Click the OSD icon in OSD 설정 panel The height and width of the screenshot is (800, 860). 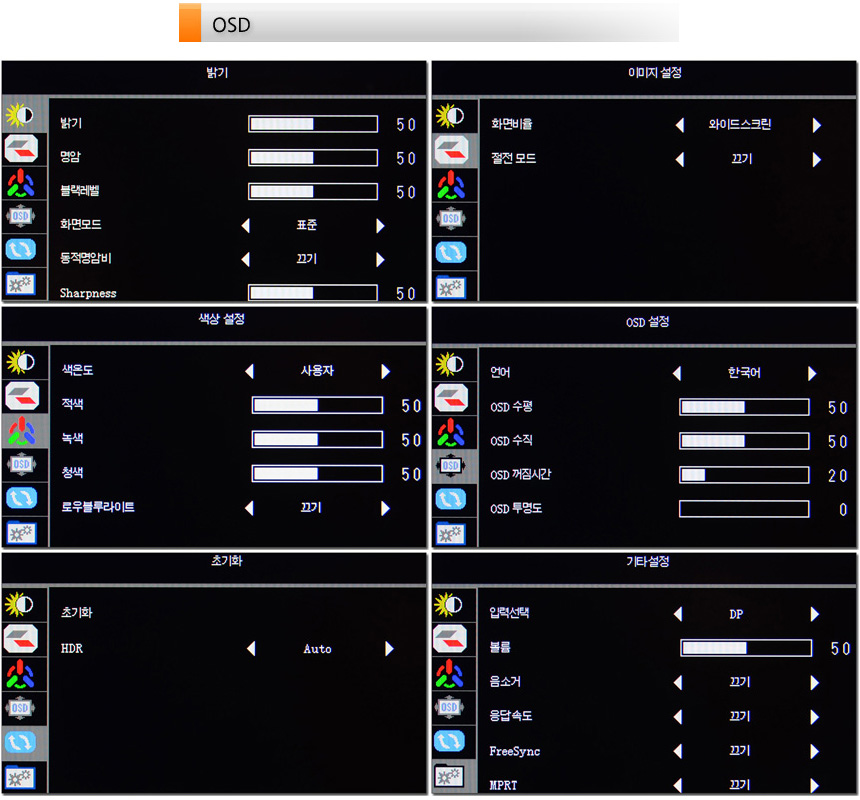[x=450, y=465]
